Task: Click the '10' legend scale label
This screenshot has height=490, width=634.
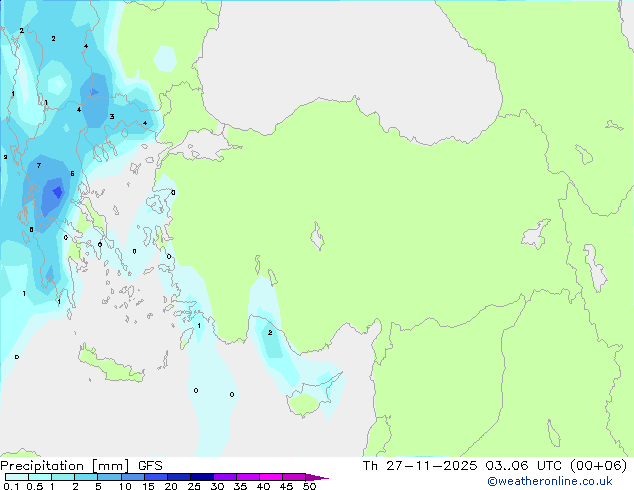Action: point(125,486)
